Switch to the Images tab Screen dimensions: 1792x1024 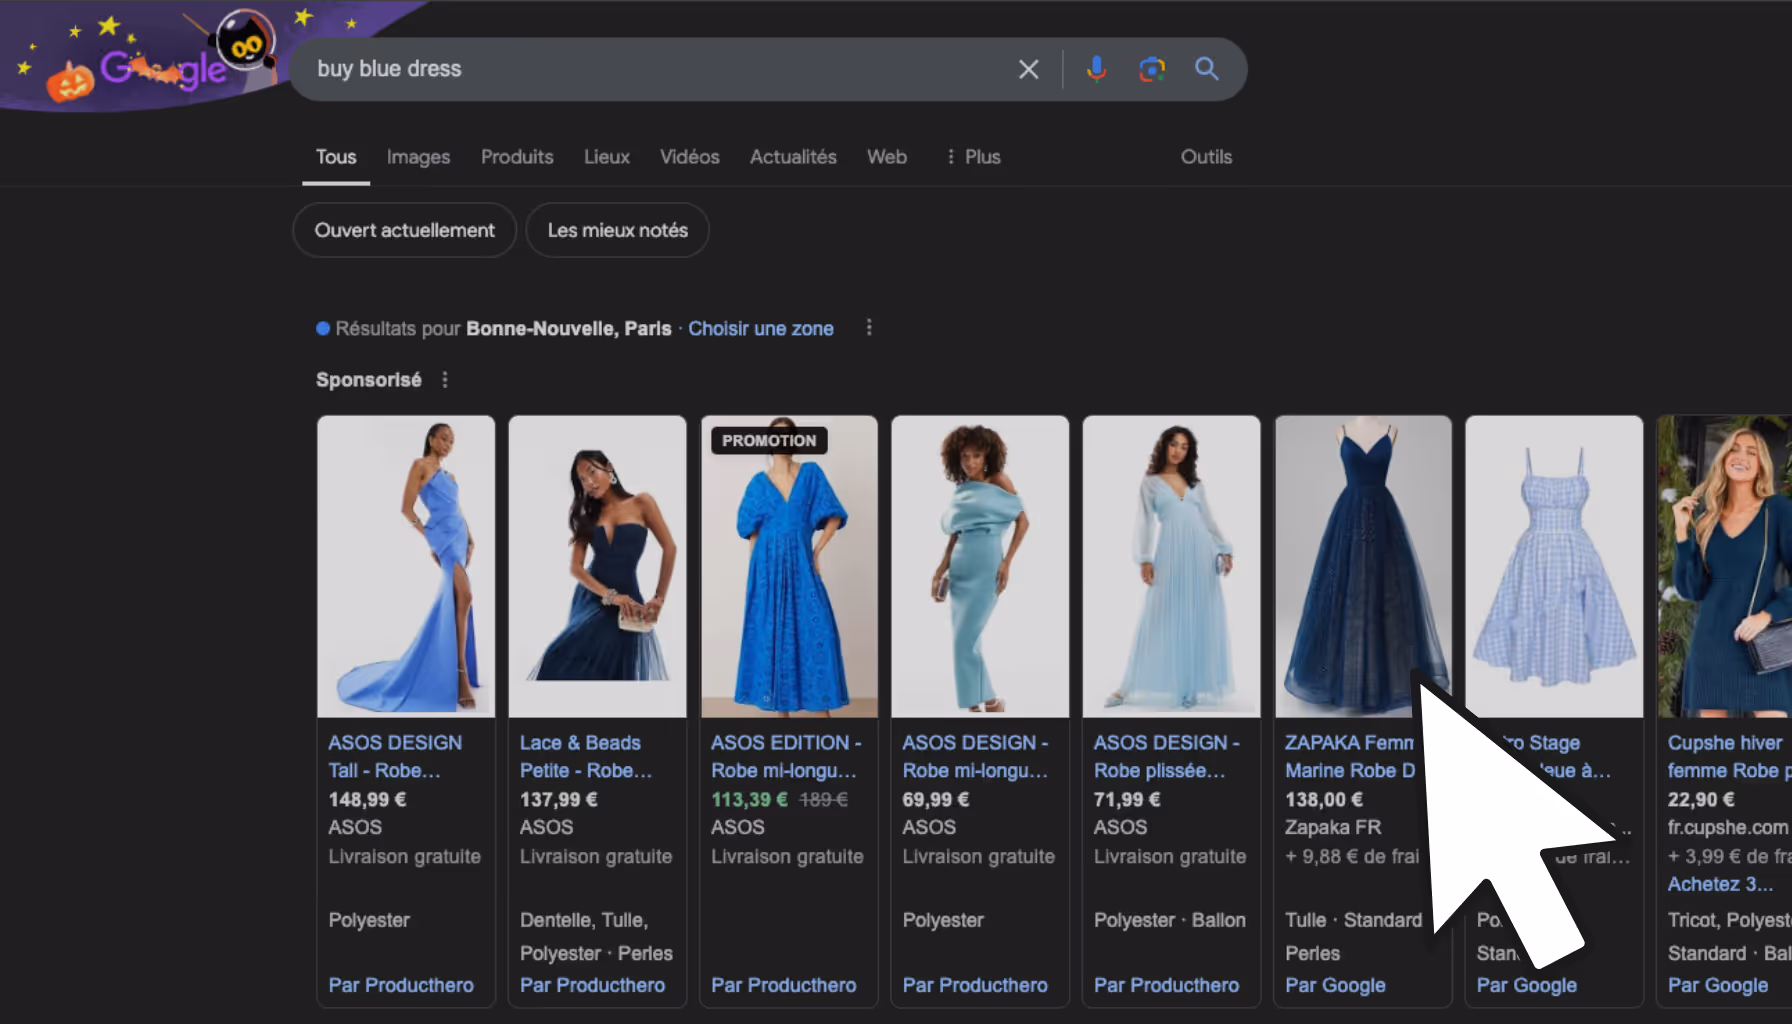pyautogui.click(x=418, y=157)
